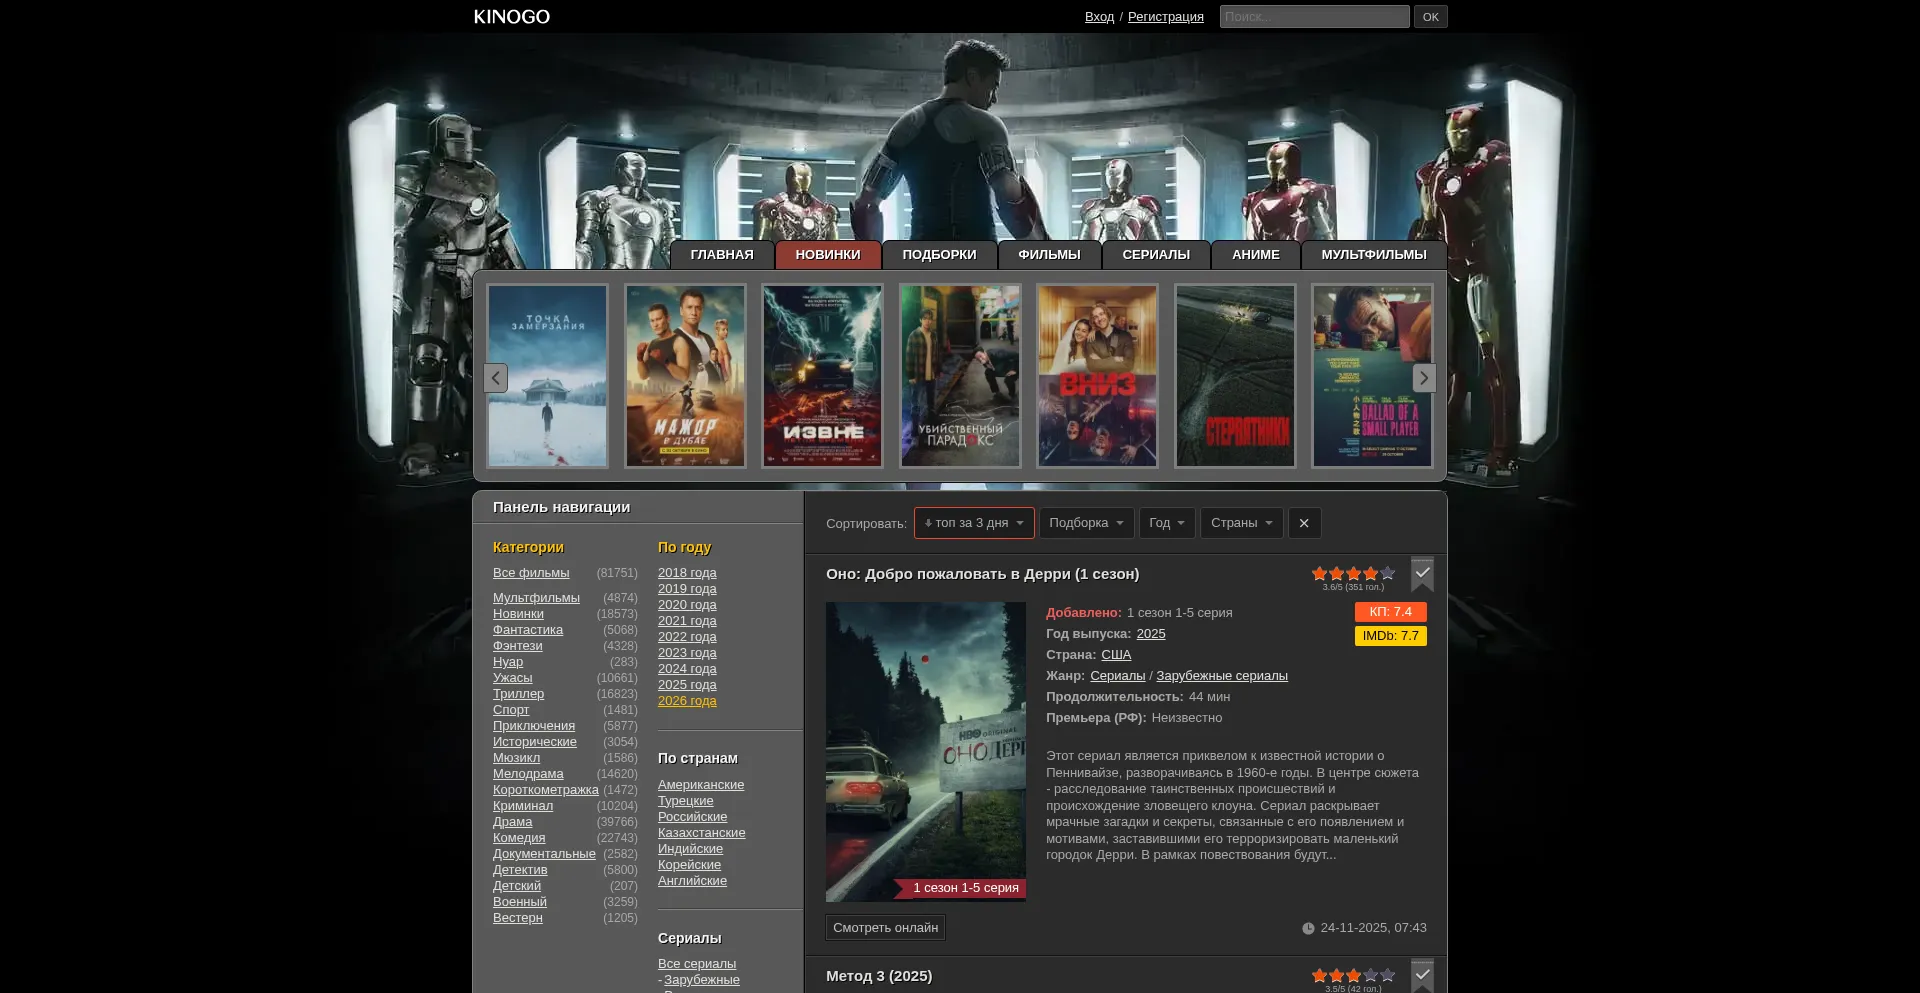Image resolution: width=1920 pixels, height=993 pixels.
Task: Click the KINOGO logo
Action: [511, 17]
